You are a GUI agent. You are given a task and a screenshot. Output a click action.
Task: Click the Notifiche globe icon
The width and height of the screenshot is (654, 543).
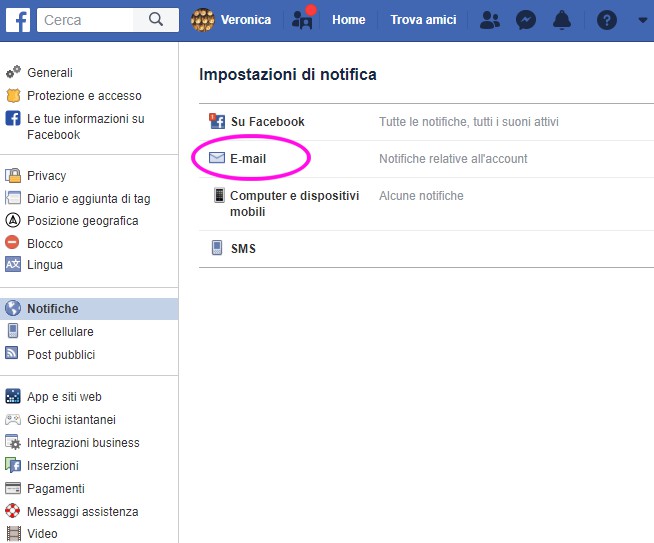13,308
